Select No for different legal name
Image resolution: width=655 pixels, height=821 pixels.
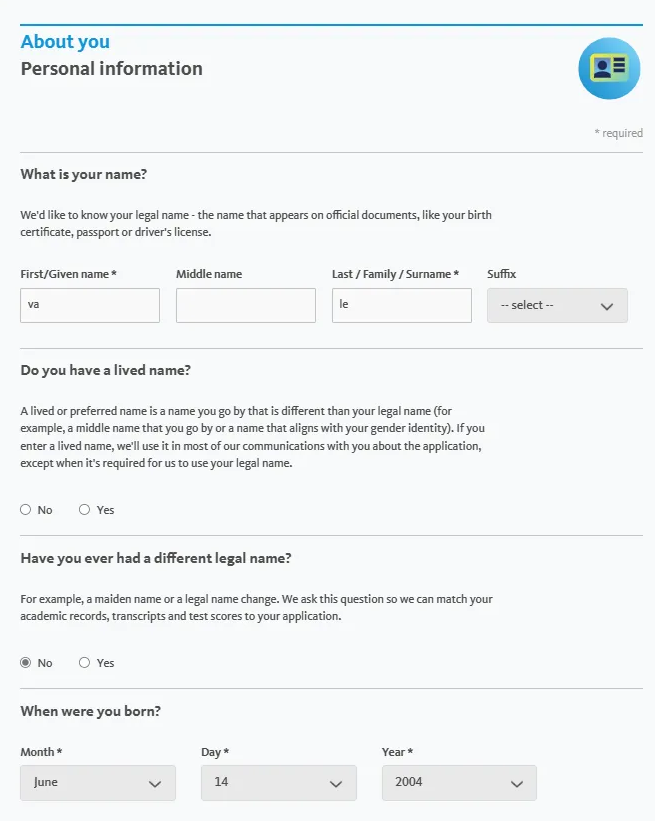tap(26, 663)
